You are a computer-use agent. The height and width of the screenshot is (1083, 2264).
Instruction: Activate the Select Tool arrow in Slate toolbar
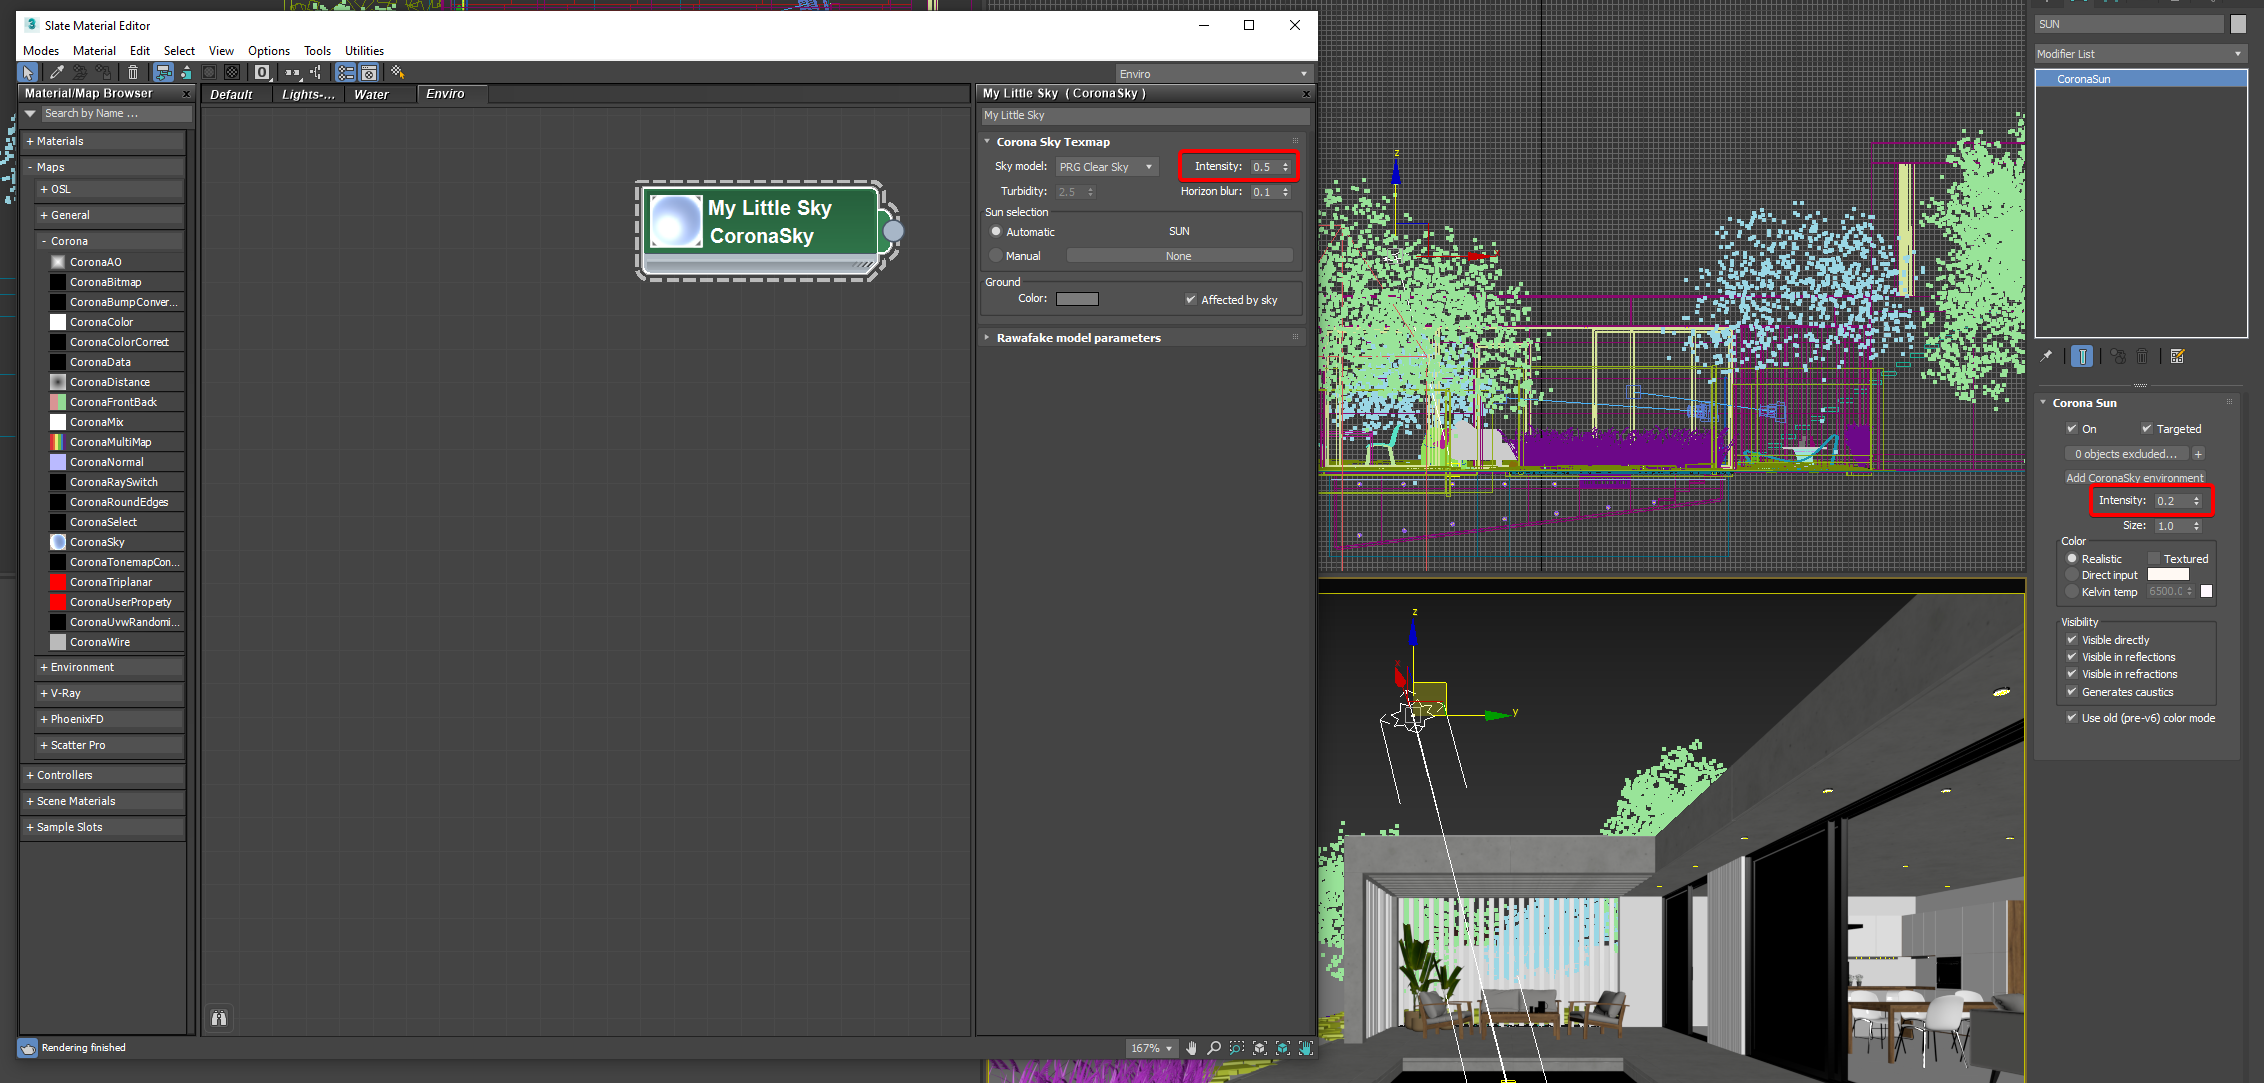28,72
